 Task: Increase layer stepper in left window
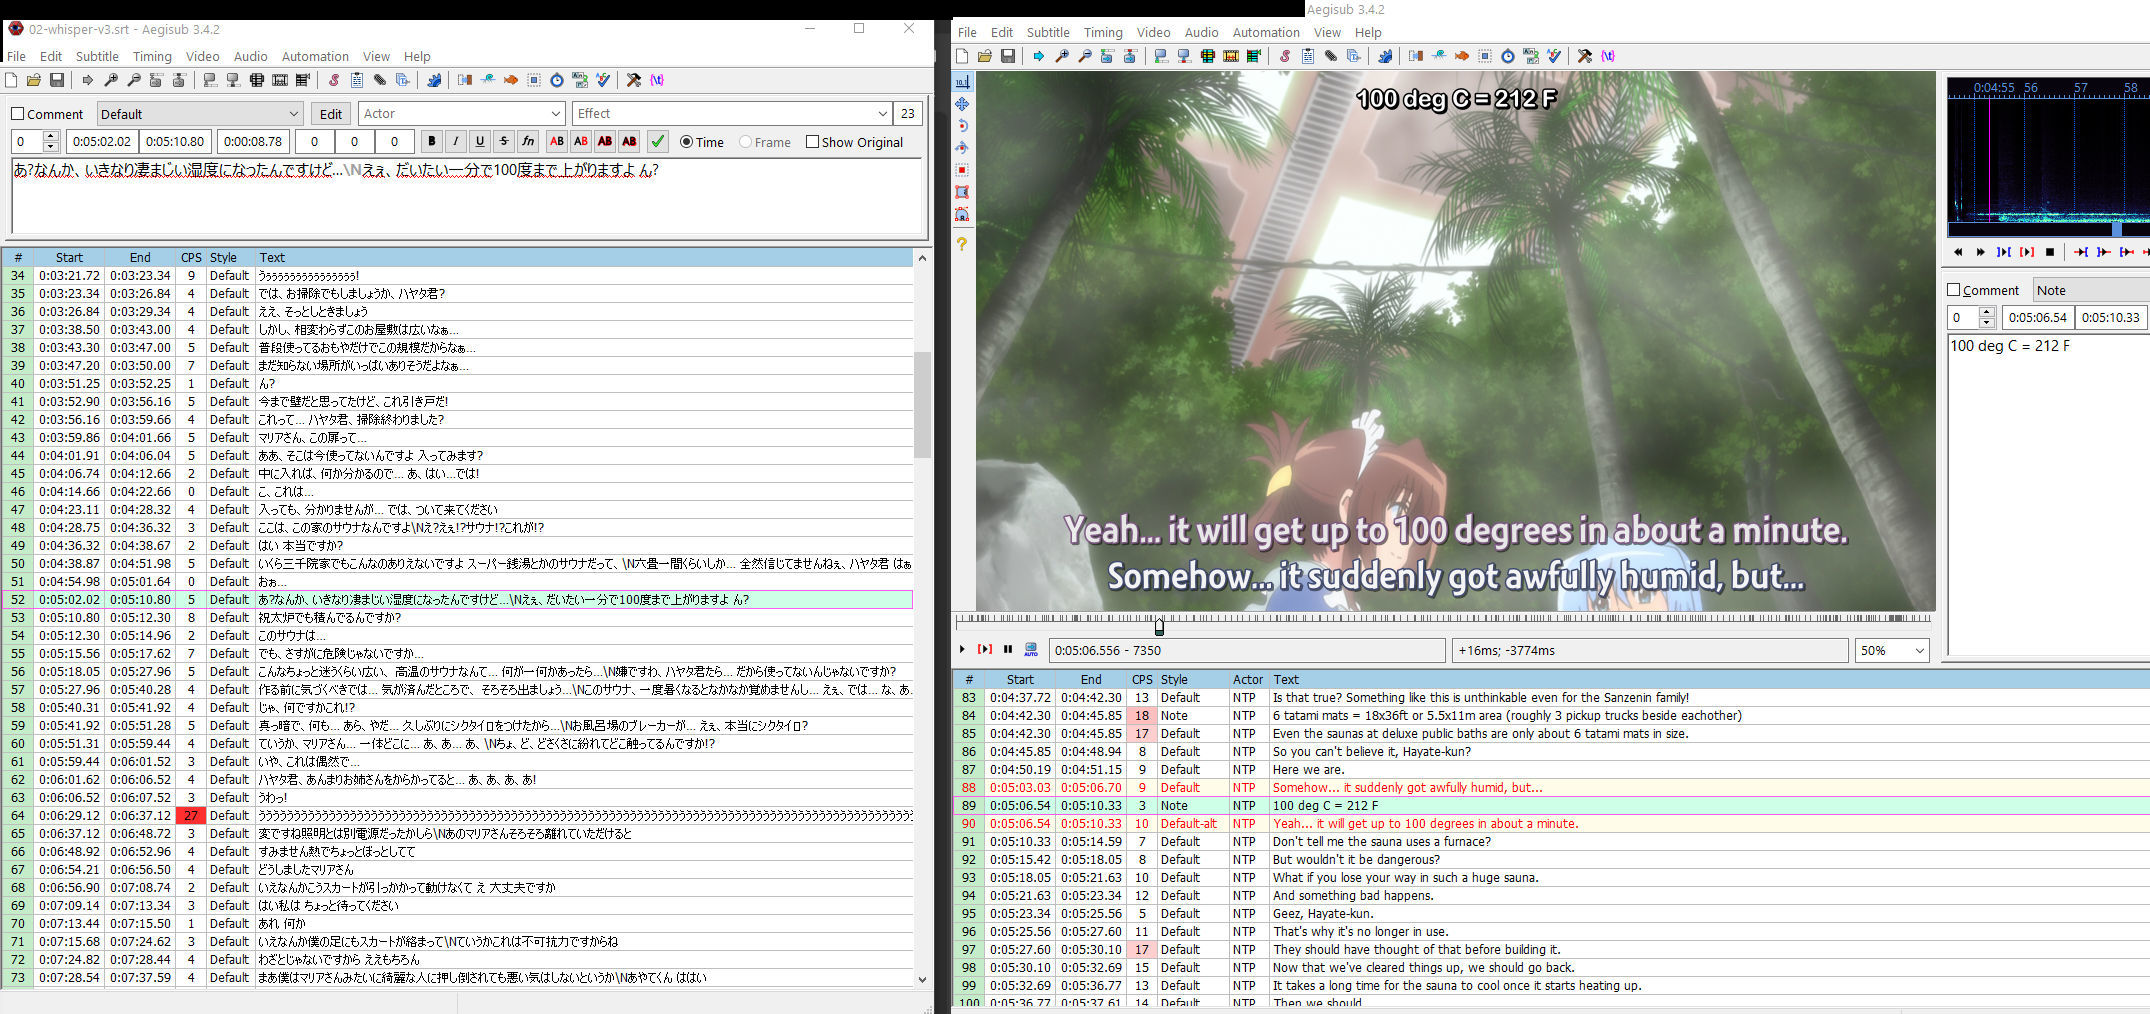(x=51, y=137)
